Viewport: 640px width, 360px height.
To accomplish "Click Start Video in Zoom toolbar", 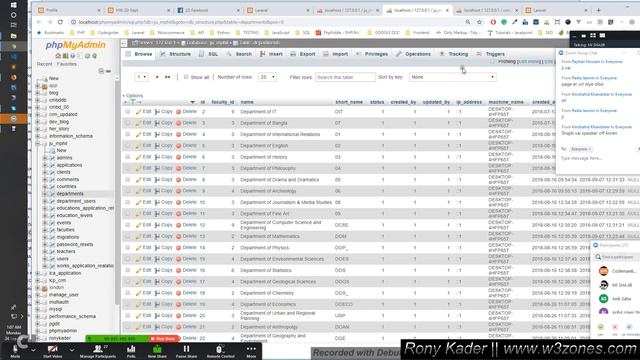I will point(53,351).
